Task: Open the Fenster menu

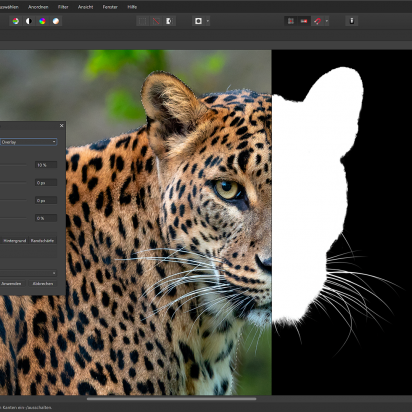Action: 110,7
